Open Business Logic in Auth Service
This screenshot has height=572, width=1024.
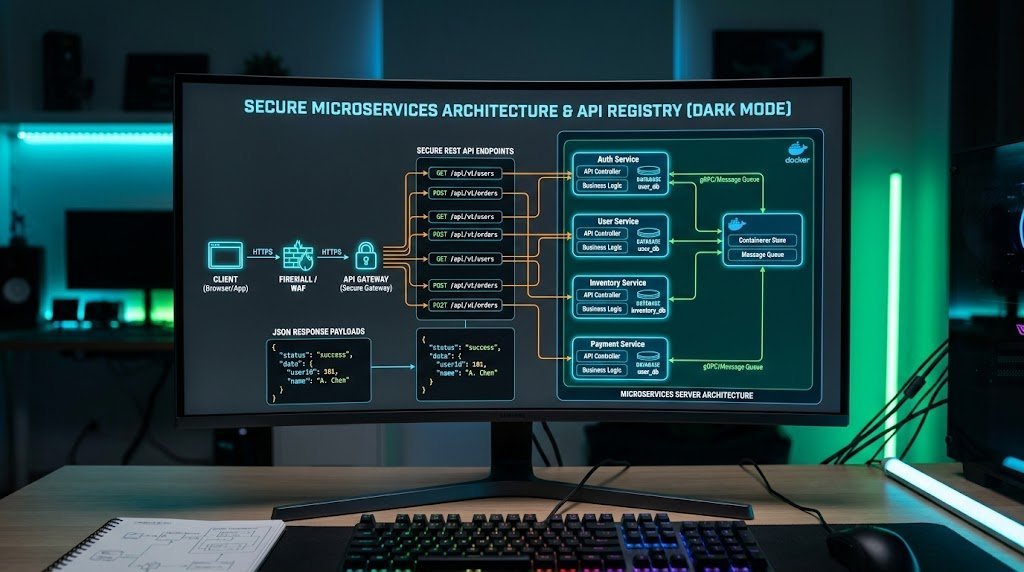point(602,185)
